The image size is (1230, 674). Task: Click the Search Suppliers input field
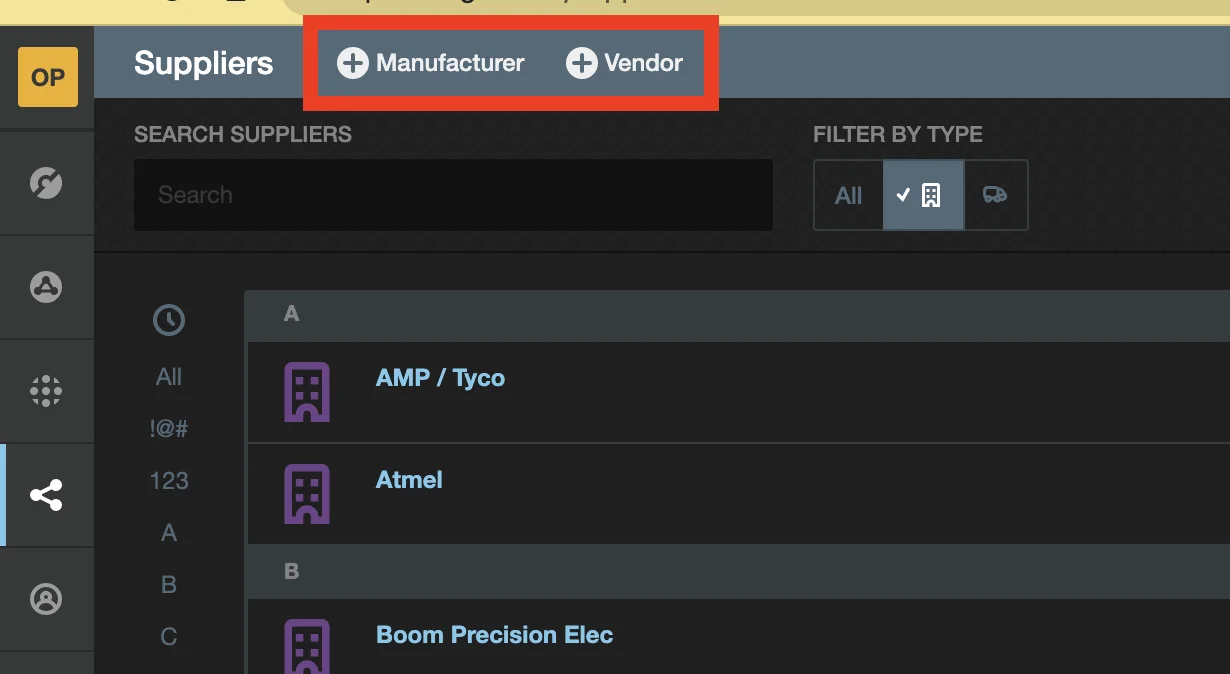[453, 195]
